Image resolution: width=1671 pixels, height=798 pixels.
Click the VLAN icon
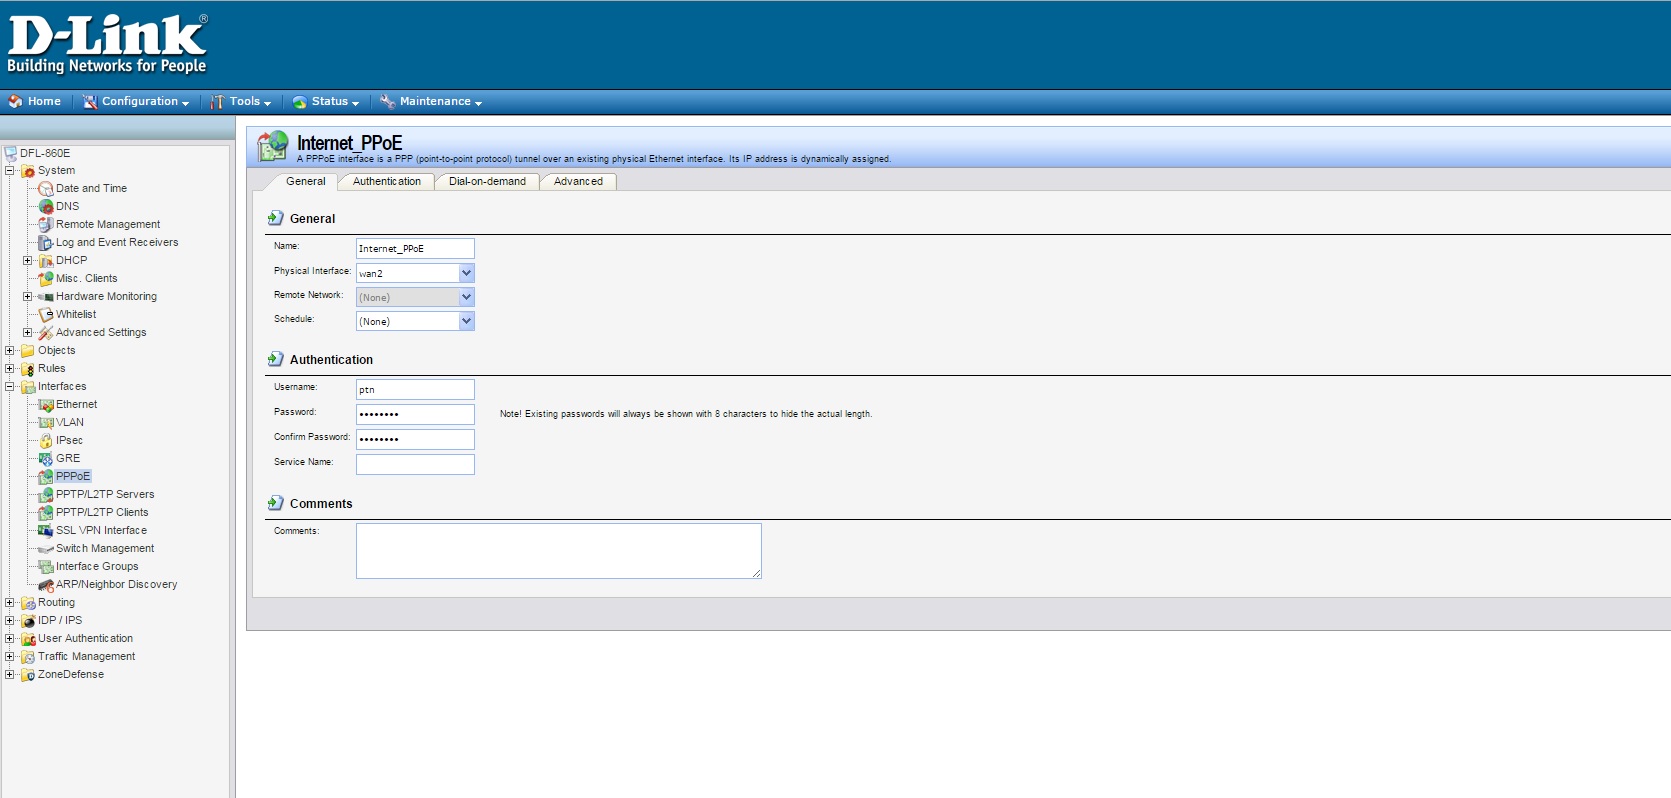tap(46, 423)
